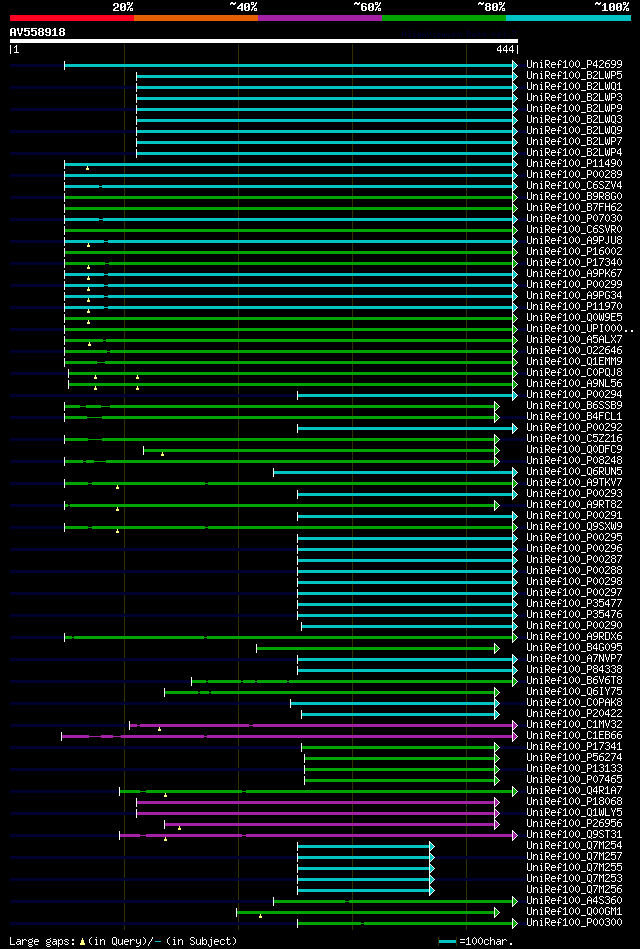Select the UniRef100_C6SZV4 label

(575, 185)
